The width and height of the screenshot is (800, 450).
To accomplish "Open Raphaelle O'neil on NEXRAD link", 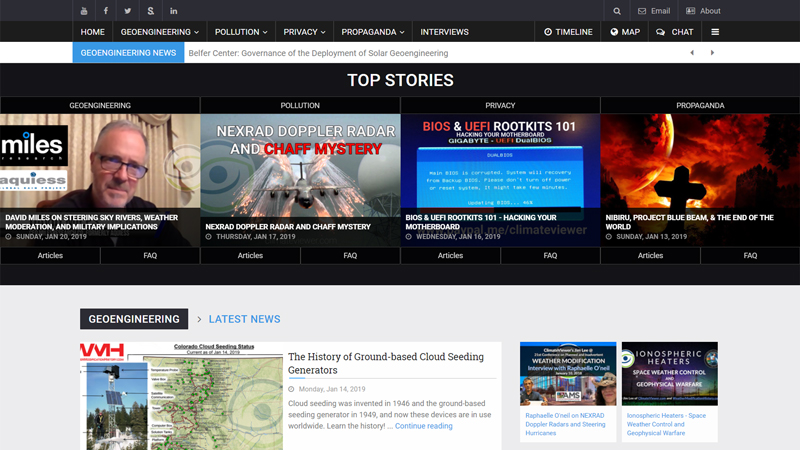I will click(x=565, y=424).
